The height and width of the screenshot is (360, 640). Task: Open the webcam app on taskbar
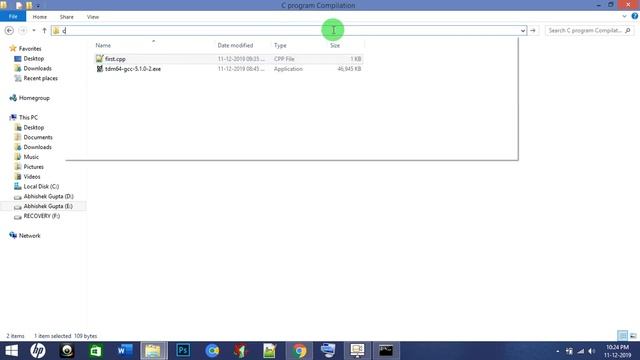(67, 351)
